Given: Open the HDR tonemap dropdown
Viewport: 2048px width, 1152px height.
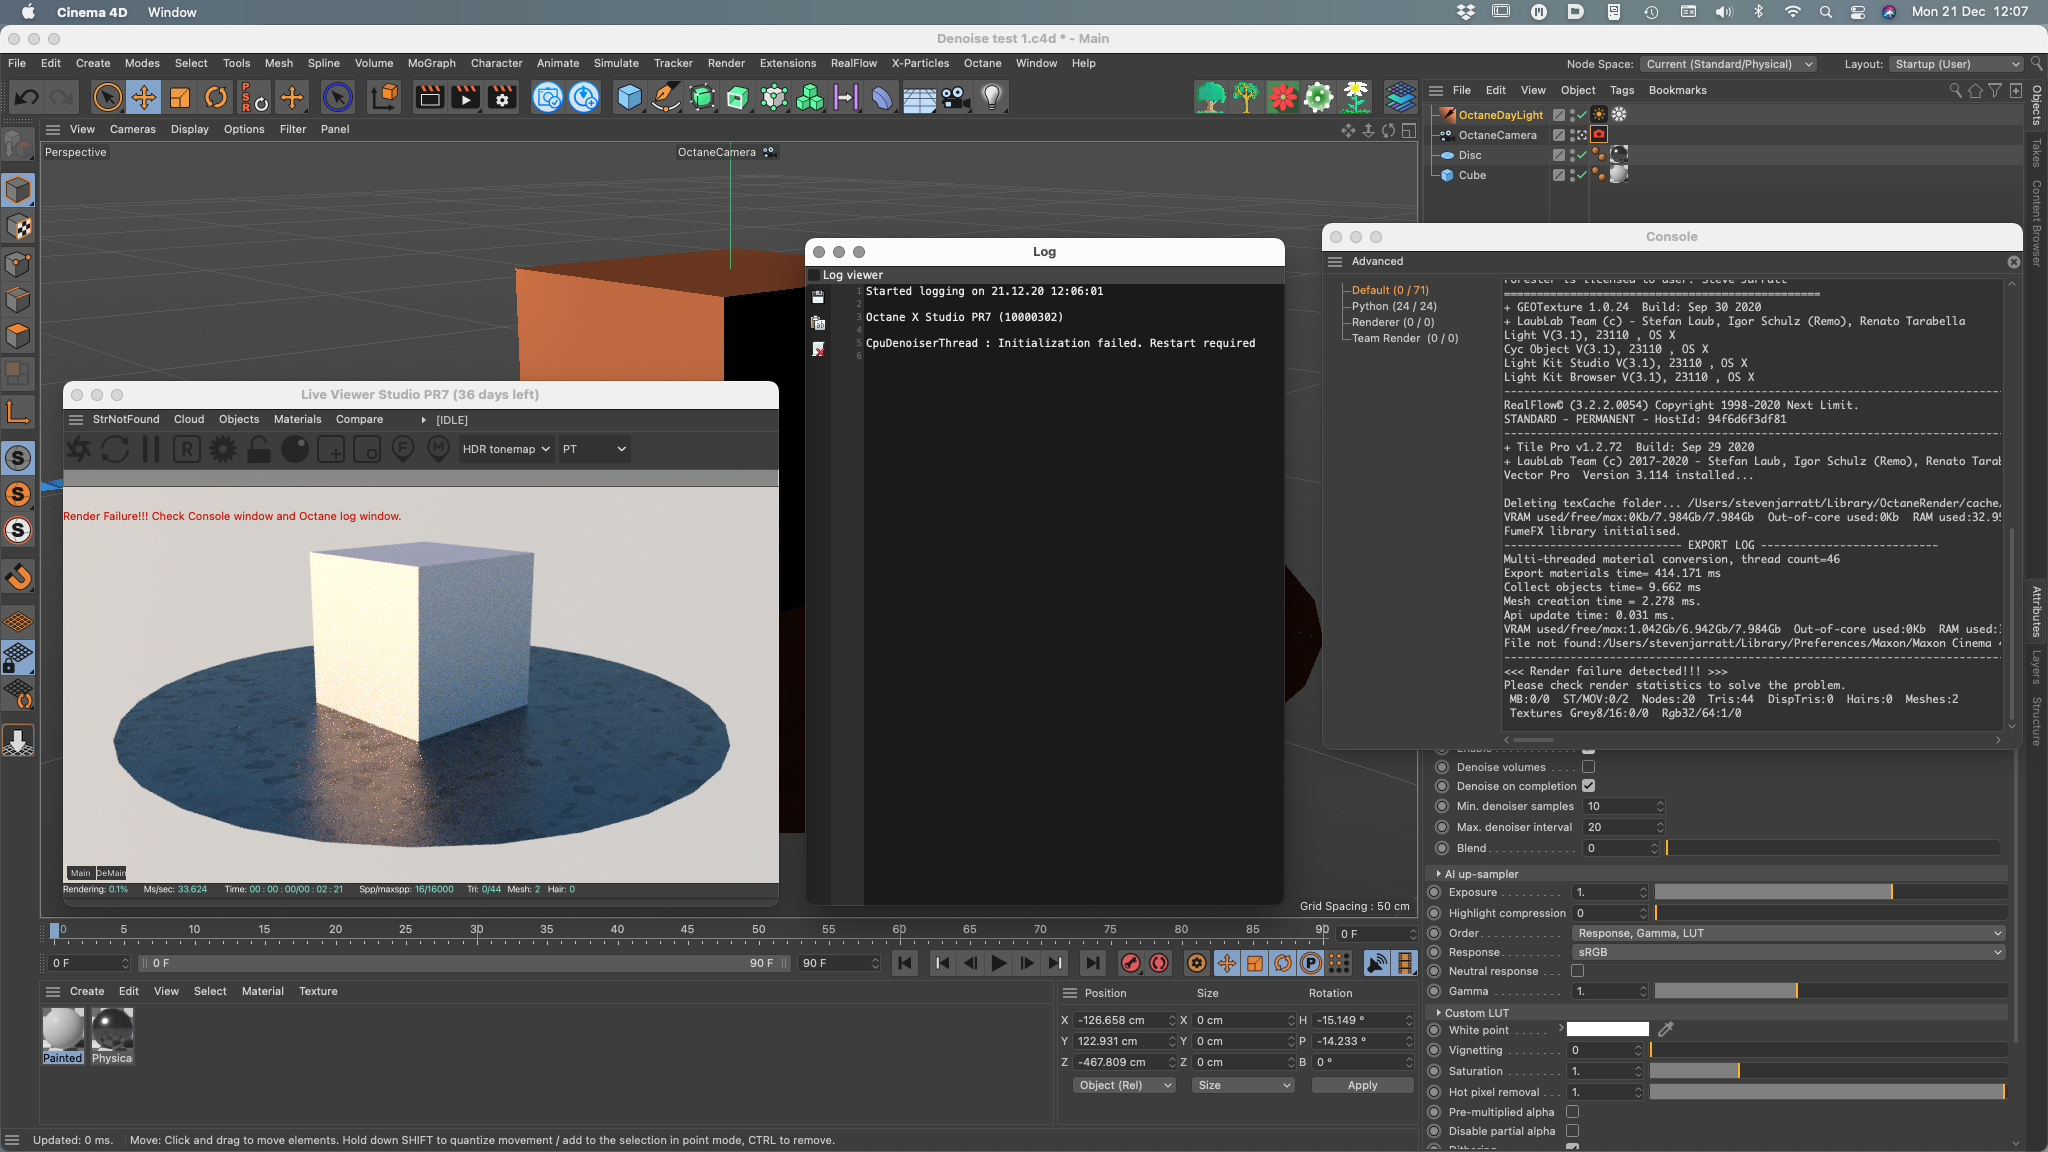Looking at the screenshot, I should click(x=506, y=449).
